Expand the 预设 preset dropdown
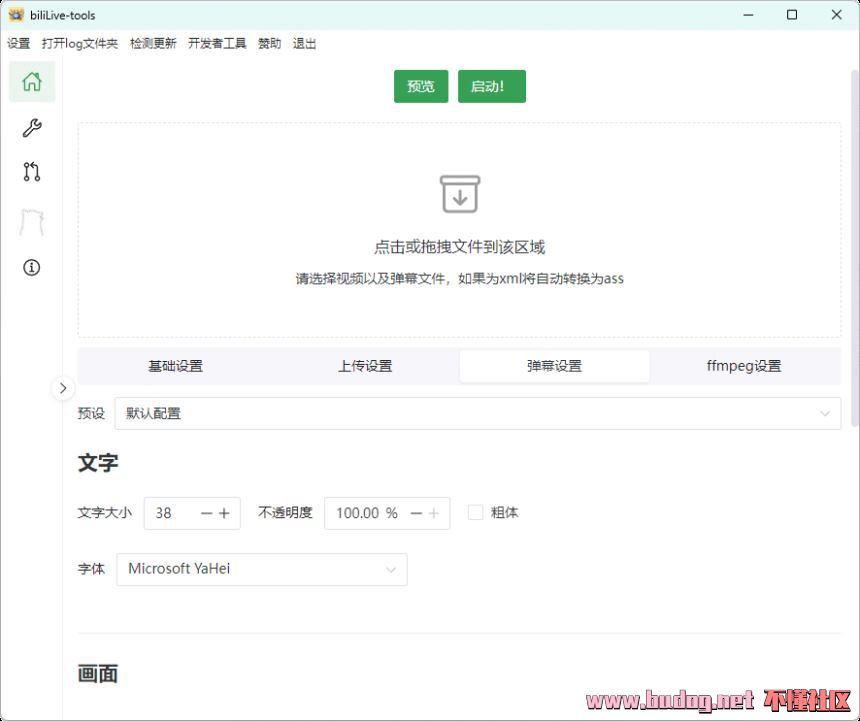 click(477, 414)
